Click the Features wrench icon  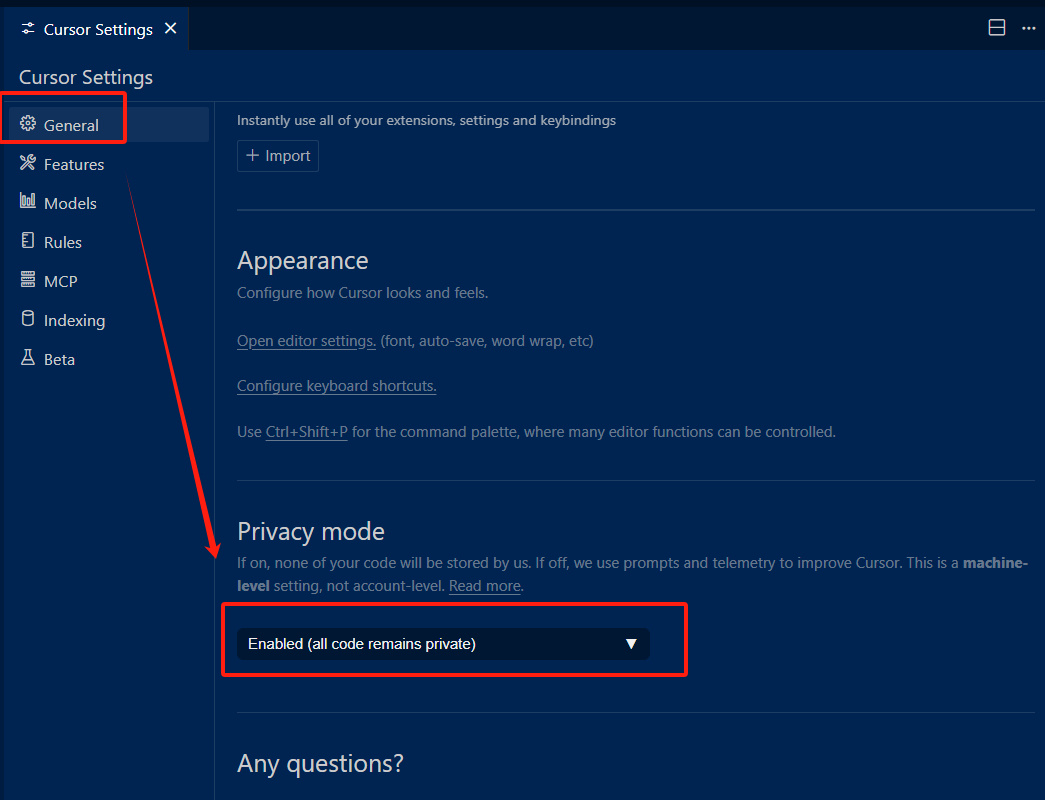coord(27,163)
